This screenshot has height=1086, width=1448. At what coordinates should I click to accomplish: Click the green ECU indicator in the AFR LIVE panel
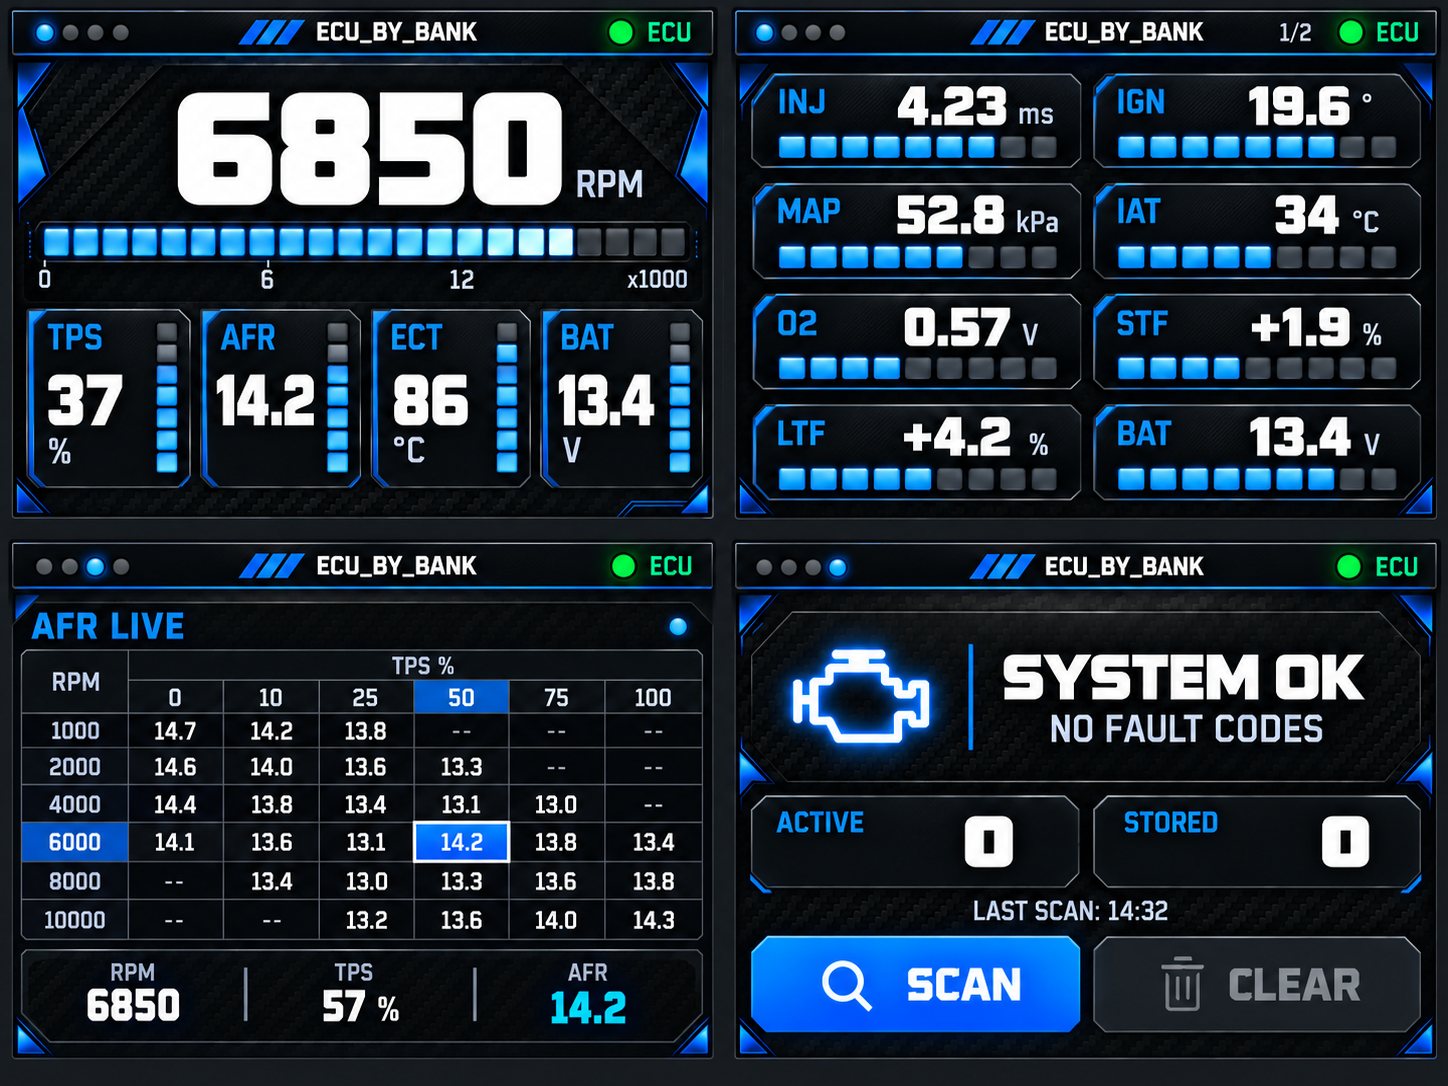tap(623, 567)
